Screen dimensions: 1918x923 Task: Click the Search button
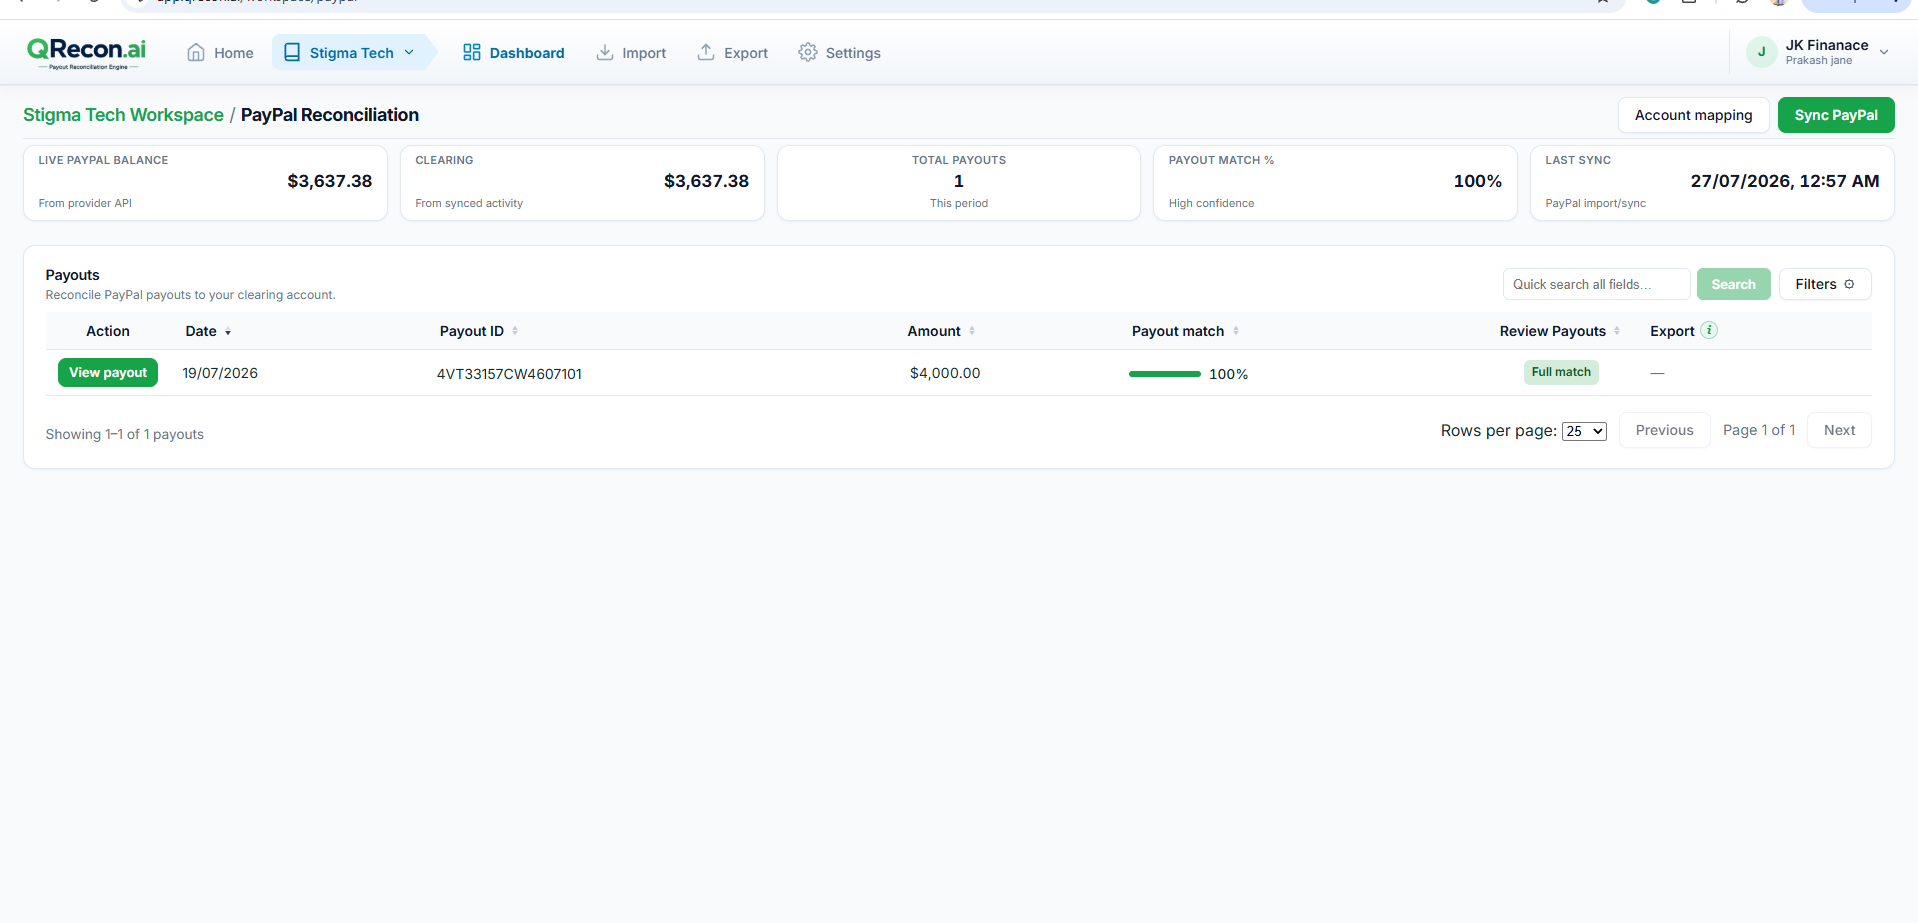pyautogui.click(x=1733, y=284)
